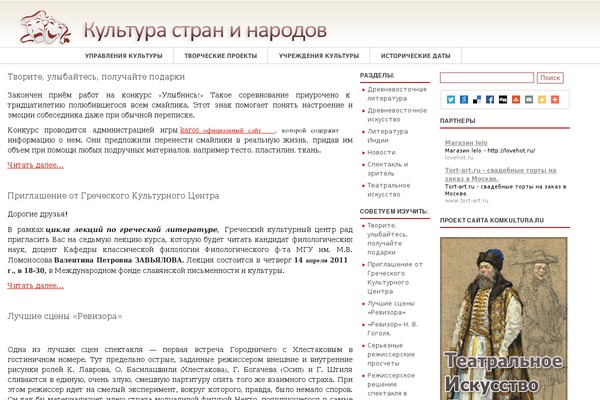Open the Управления культуры menu item
Image resolution: width=600 pixels, height=400 pixels.
(x=124, y=56)
